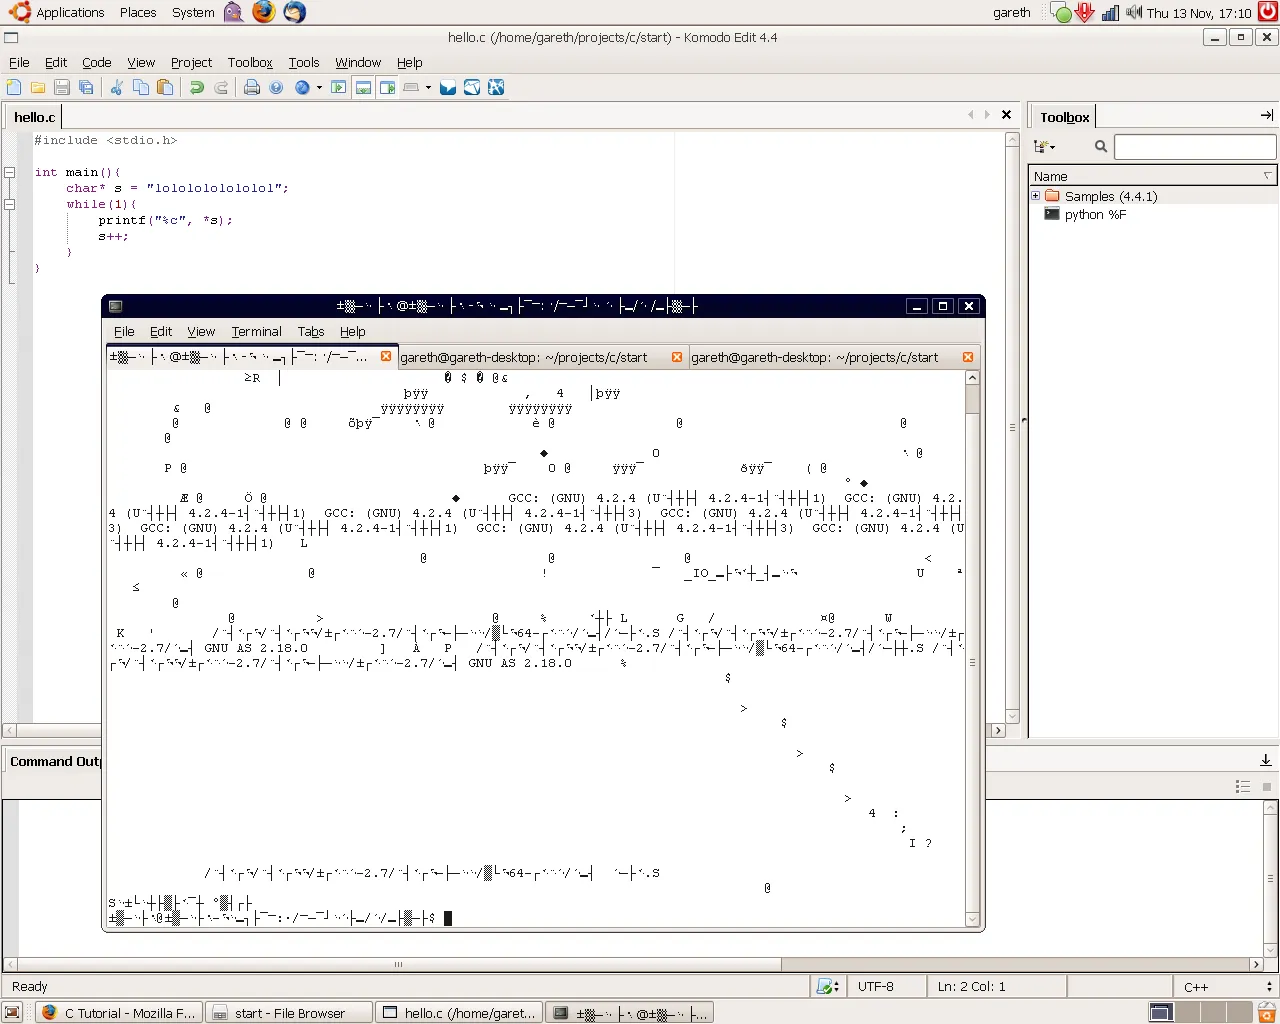Select the Samples (4.4.1) folder icon
The image size is (1280, 1024).
pos(1052,196)
